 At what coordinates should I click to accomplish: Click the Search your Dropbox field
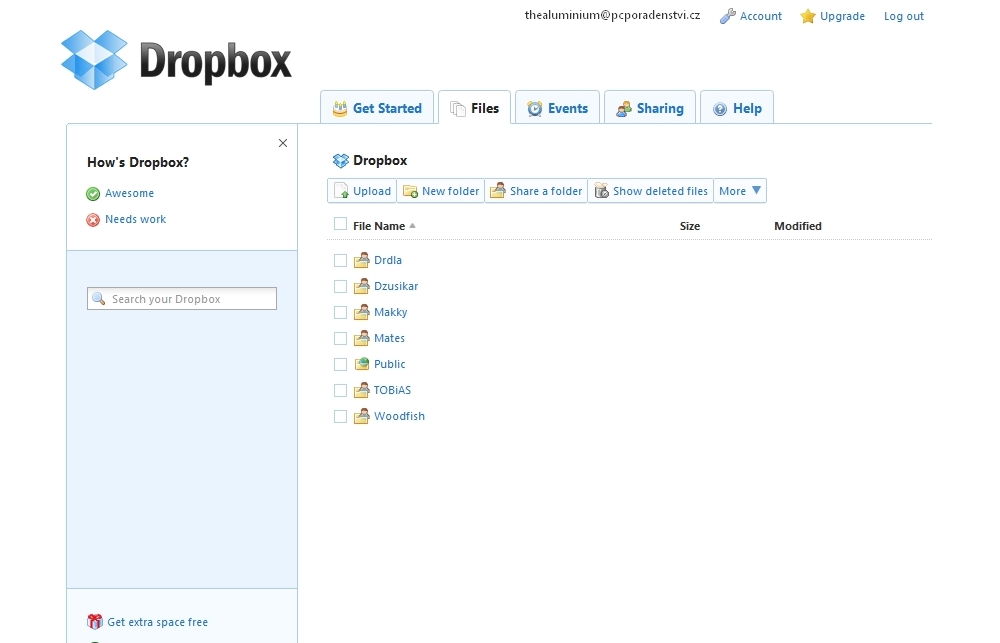182,299
